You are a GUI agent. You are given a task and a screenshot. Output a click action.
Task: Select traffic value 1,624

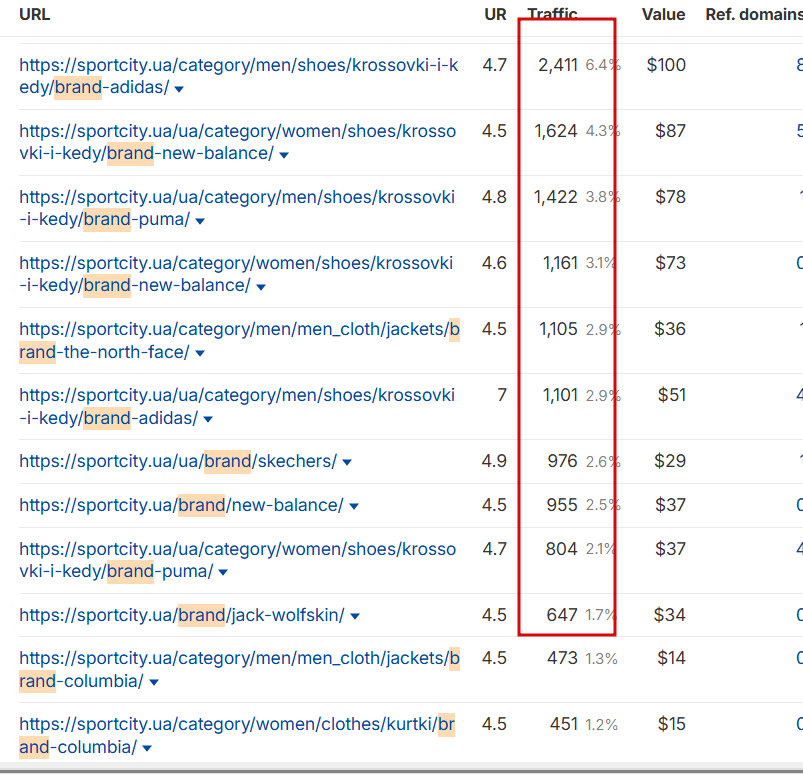[x=556, y=131]
